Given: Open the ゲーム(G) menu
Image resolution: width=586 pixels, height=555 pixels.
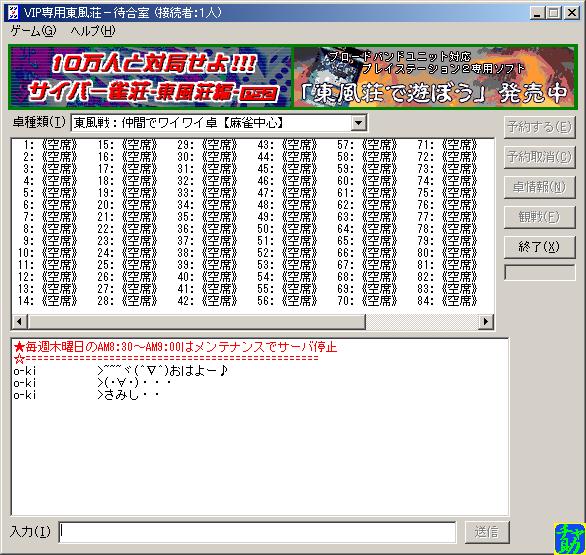Looking at the screenshot, I should (33, 31).
